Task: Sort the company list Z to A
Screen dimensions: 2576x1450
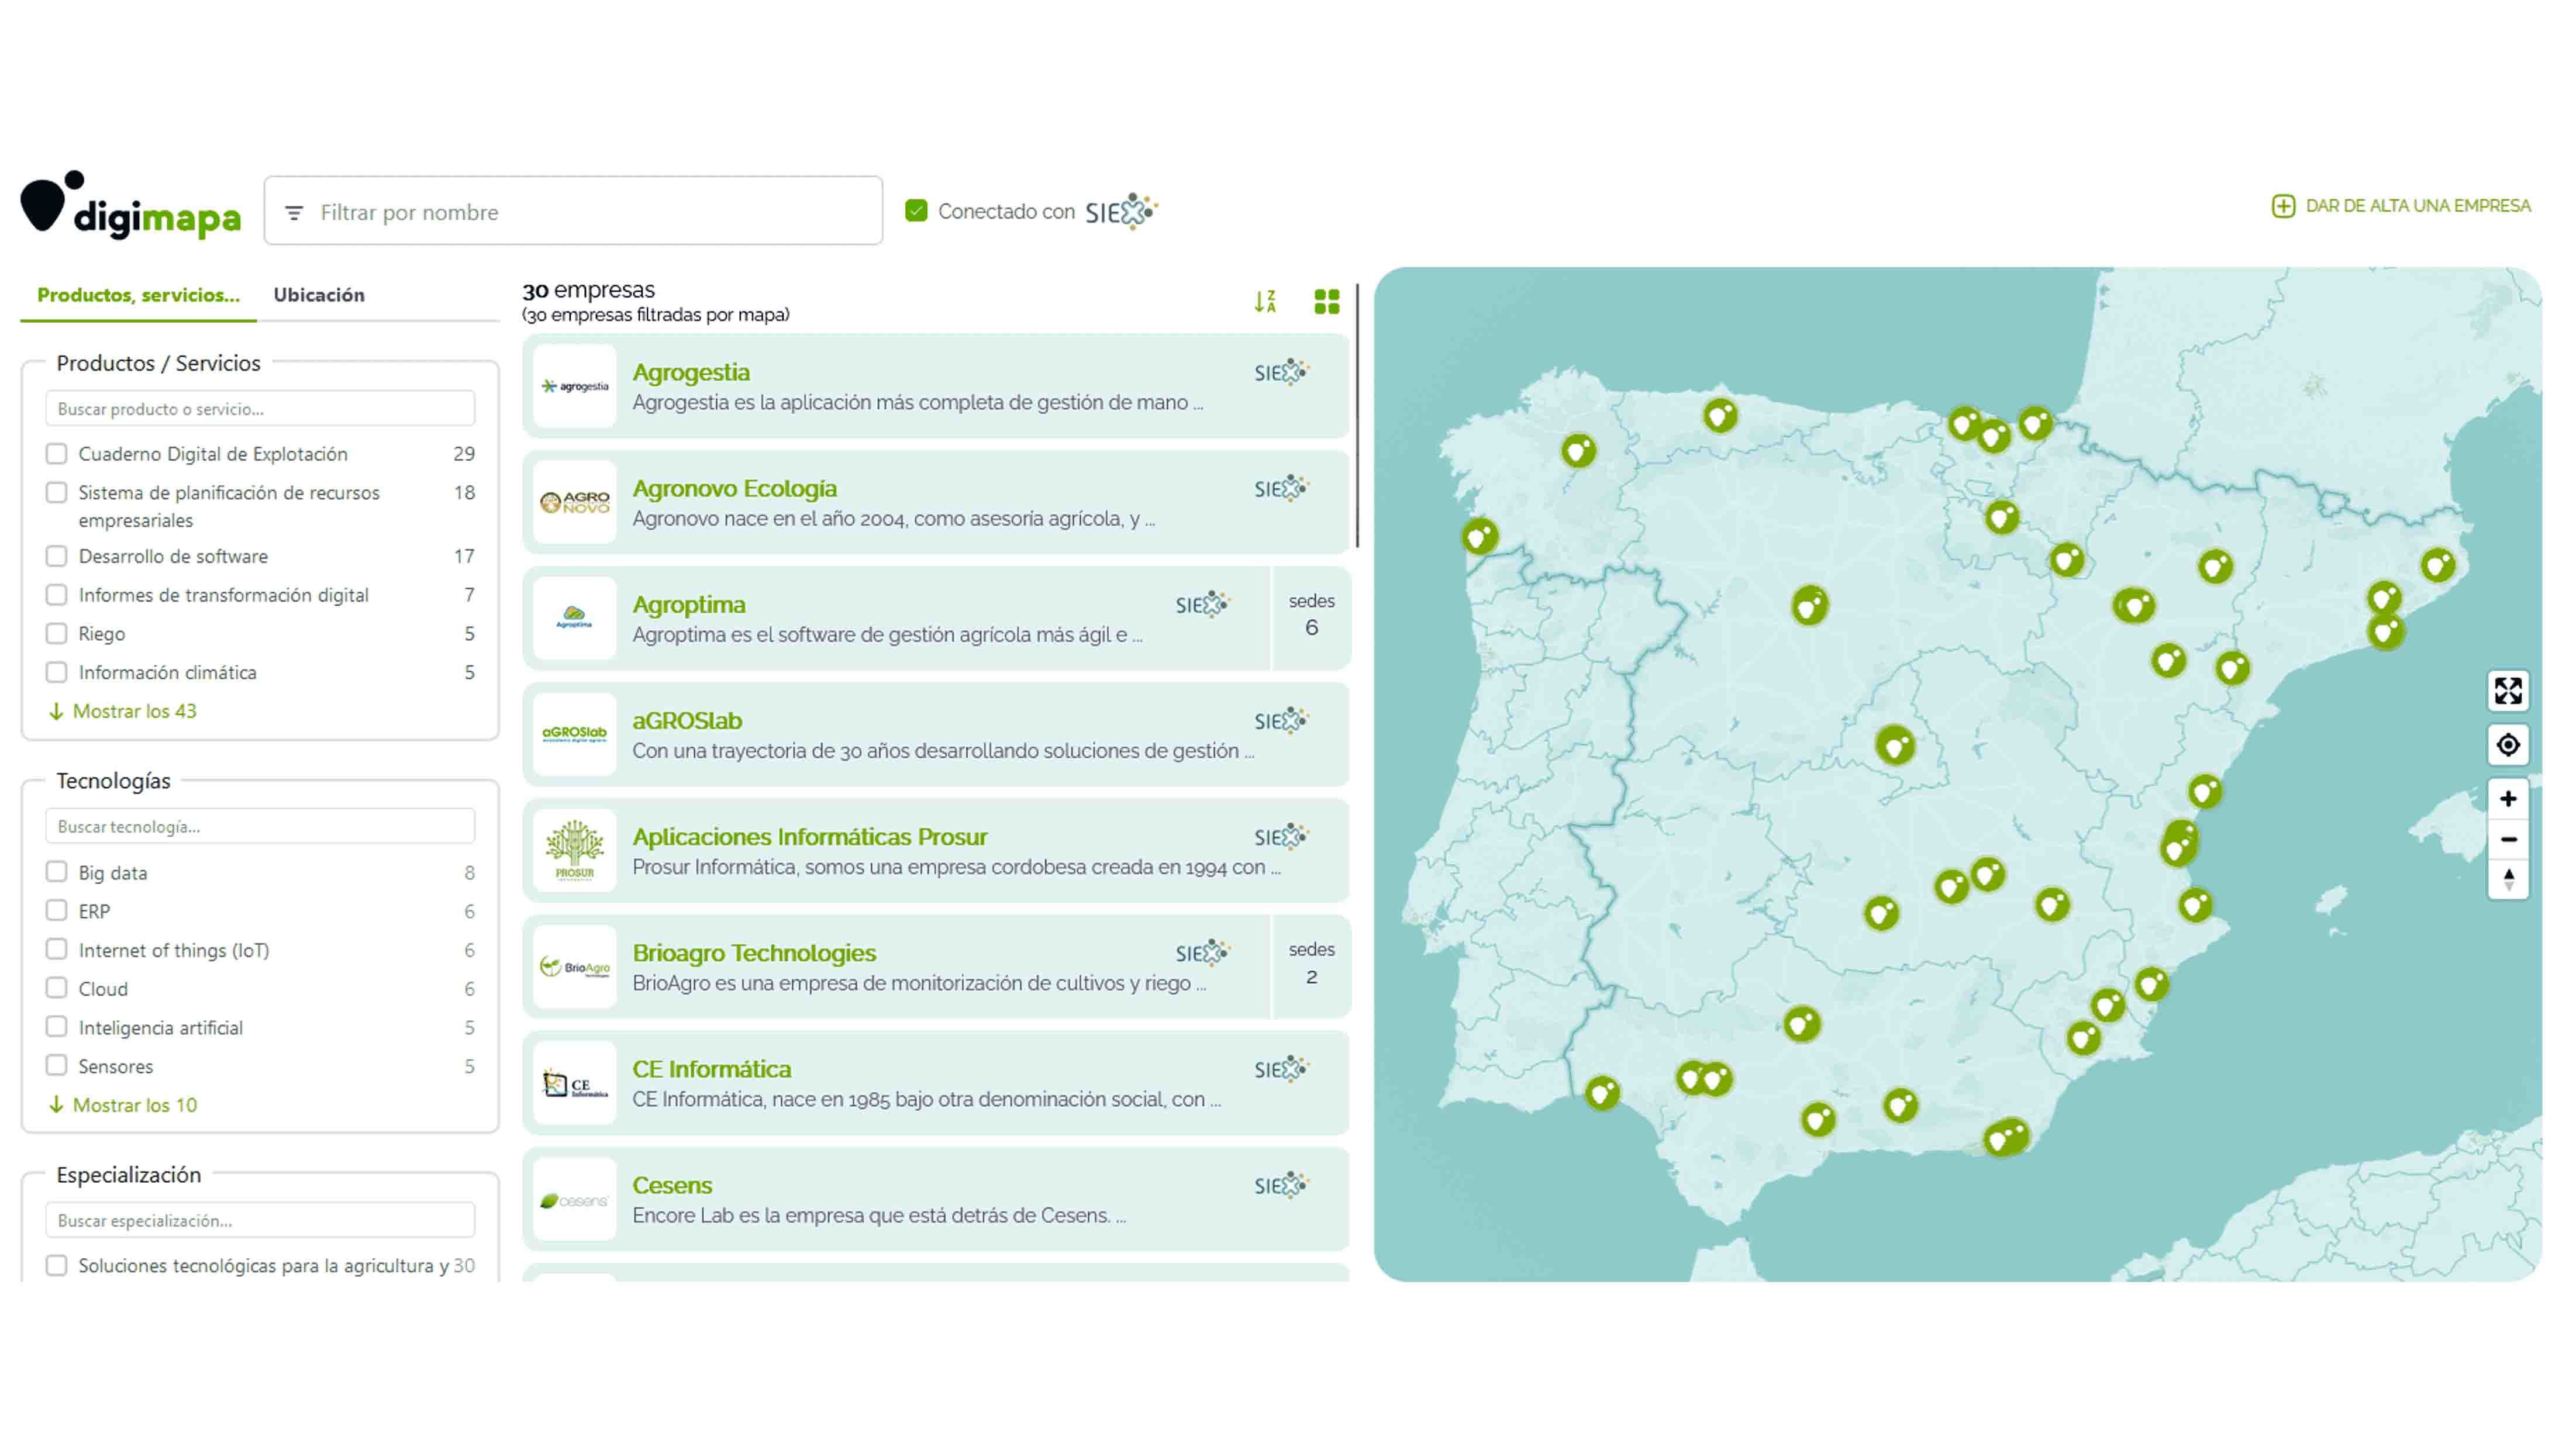Action: pos(1265,301)
